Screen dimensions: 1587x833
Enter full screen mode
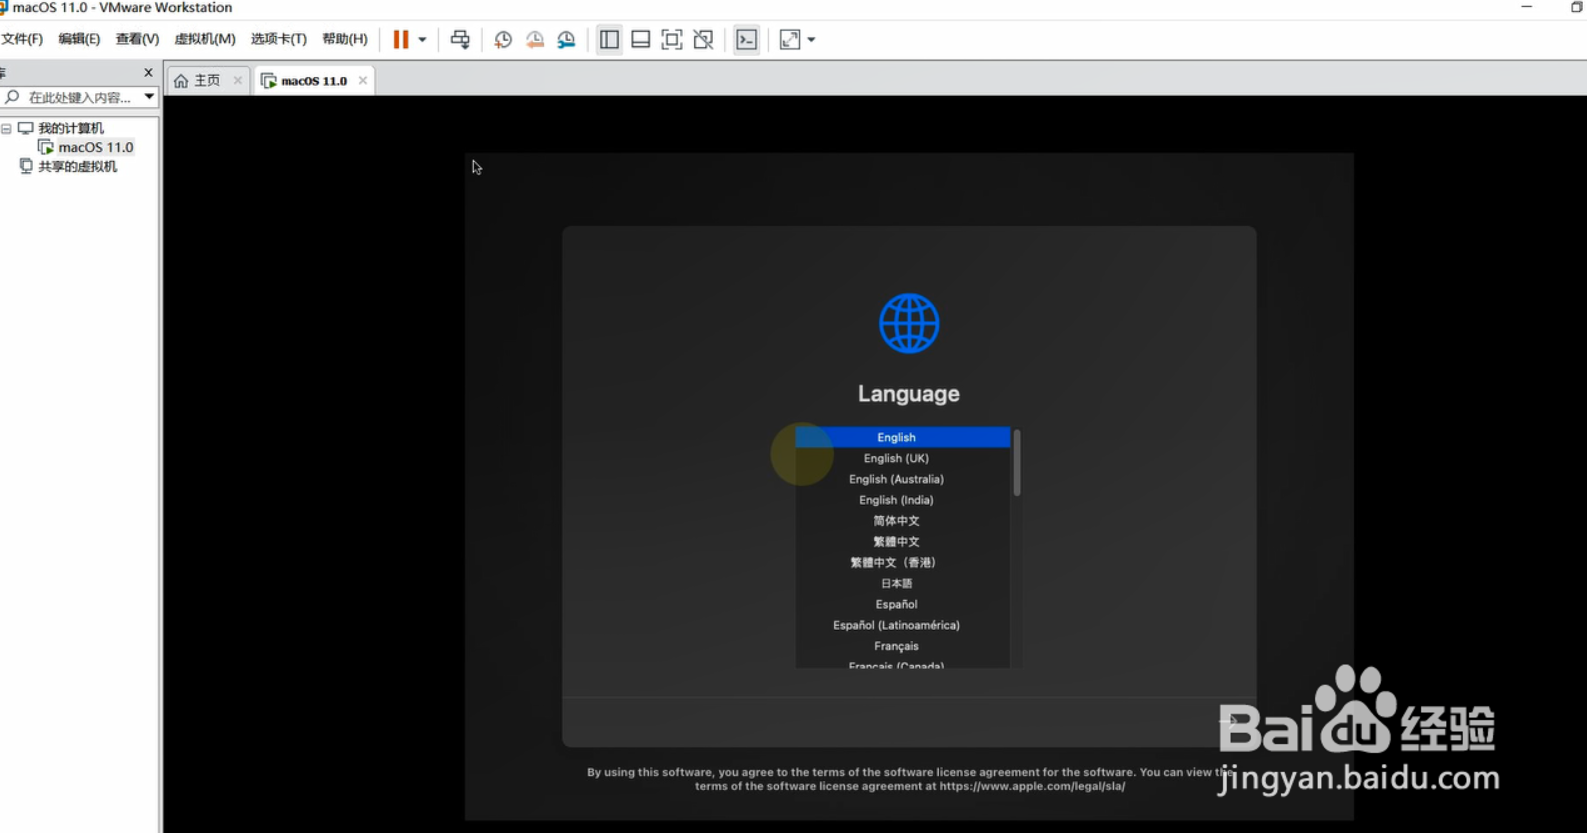point(672,39)
